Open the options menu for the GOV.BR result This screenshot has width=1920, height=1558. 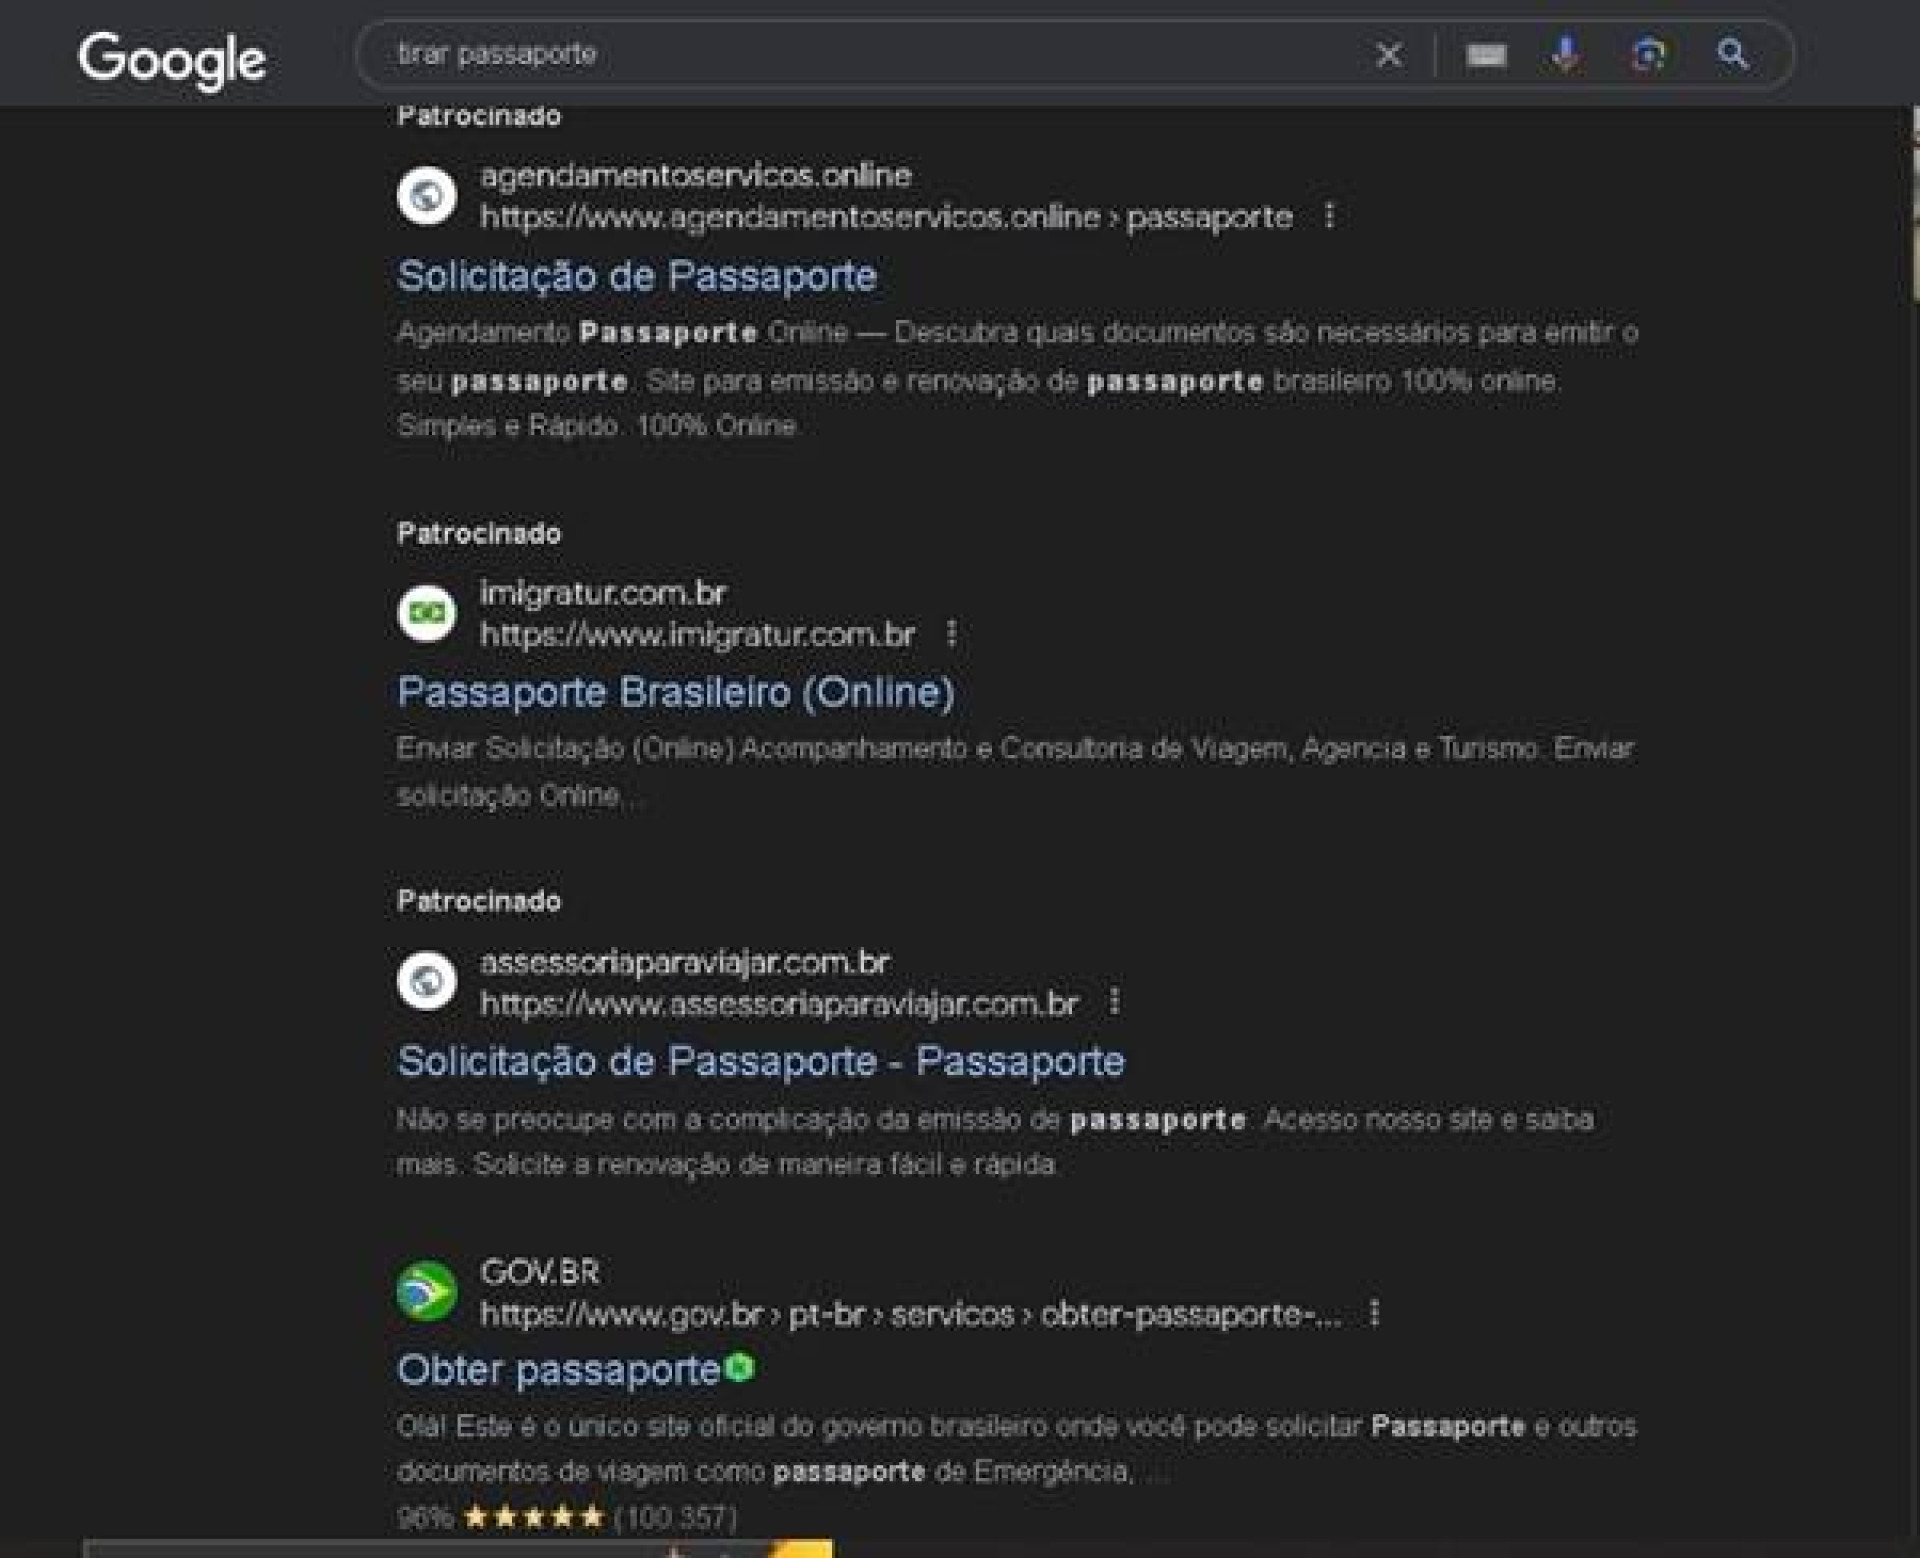pos(1375,1312)
